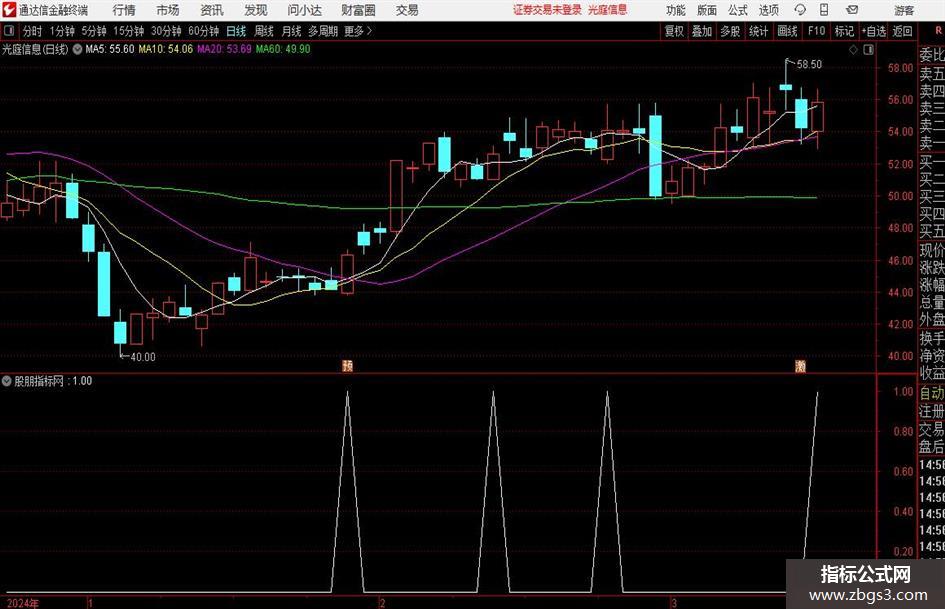The width and height of the screenshot is (945, 609).
Task: Click the MA5: 55.60 value
Action: (110, 49)
